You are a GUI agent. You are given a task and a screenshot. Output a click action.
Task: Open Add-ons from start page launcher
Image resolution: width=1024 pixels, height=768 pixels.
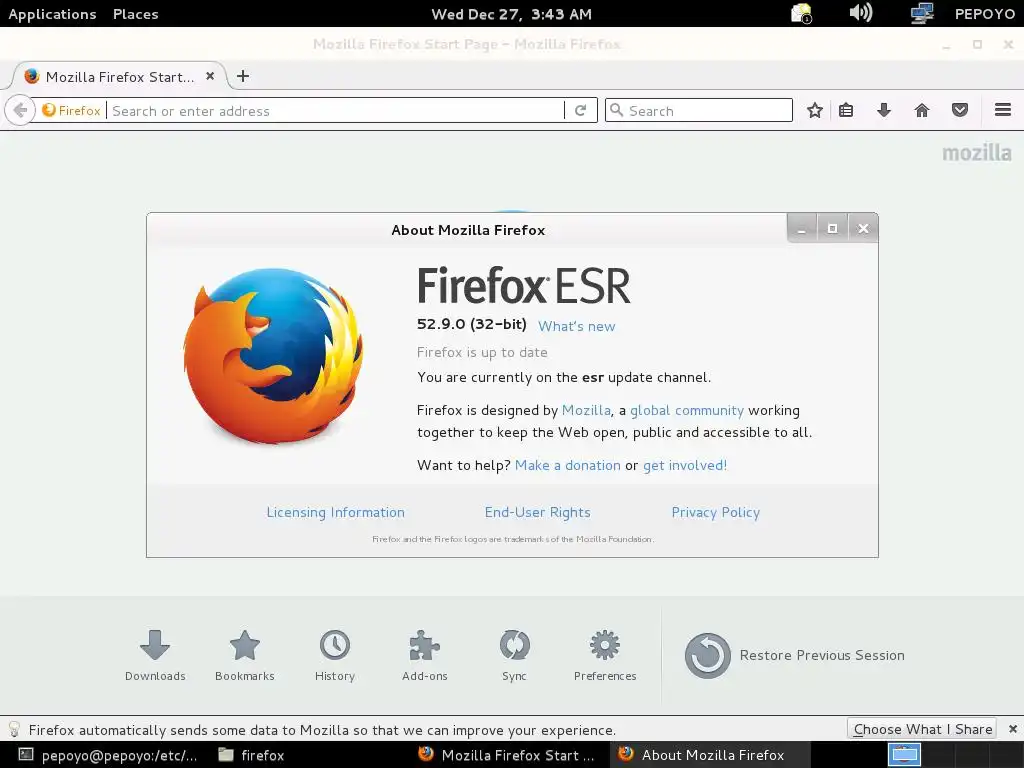(424, 656)
